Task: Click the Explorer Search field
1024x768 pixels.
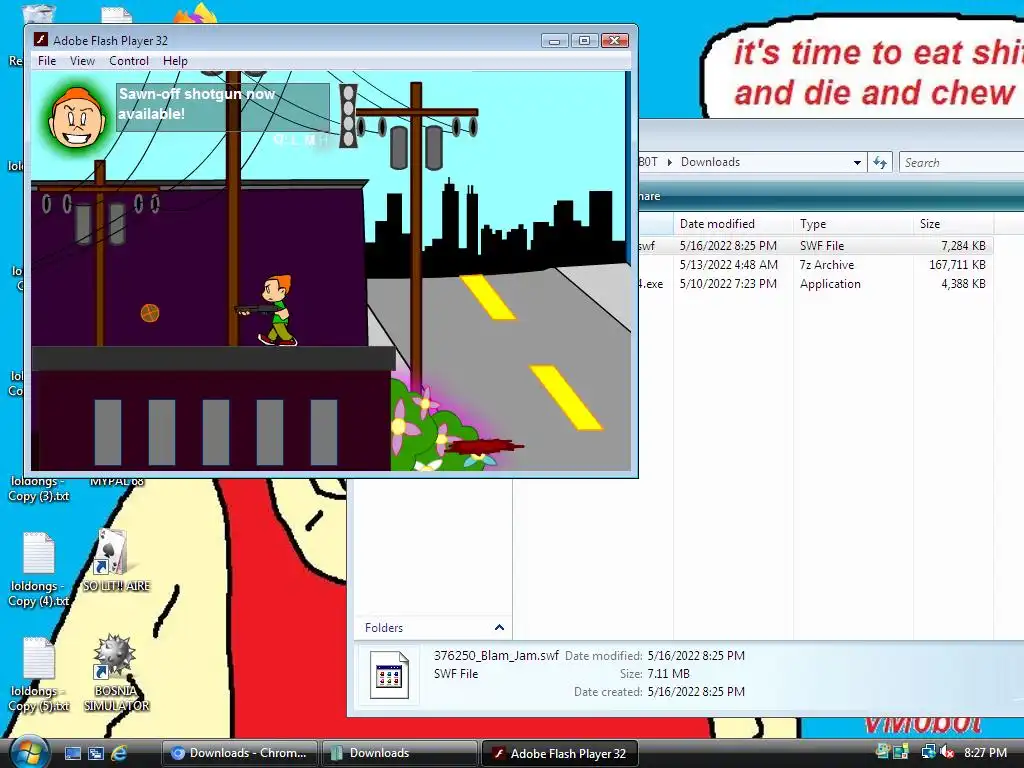Action: [961, 163]
